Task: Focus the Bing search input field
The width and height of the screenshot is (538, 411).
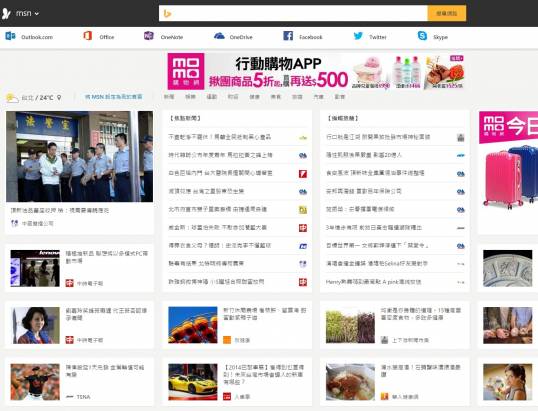Action: point(293,13)
